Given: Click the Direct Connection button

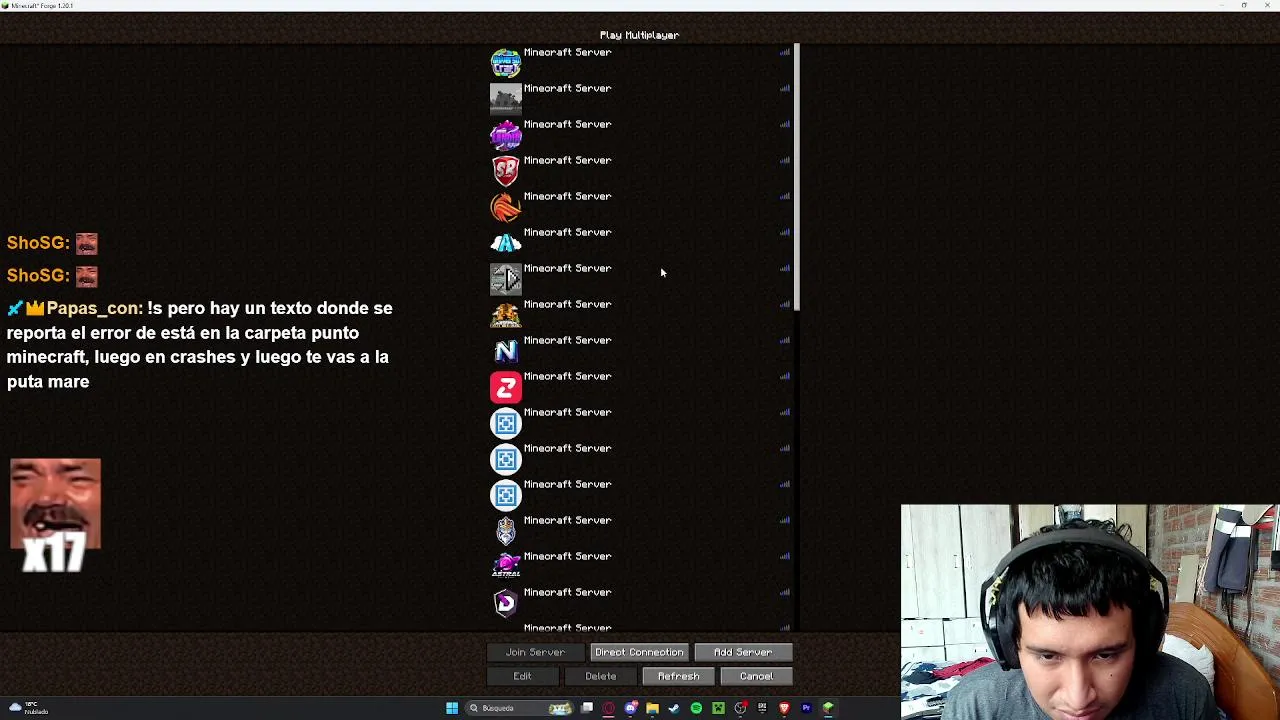Looking at the screenshot, I should click(639, 652).
